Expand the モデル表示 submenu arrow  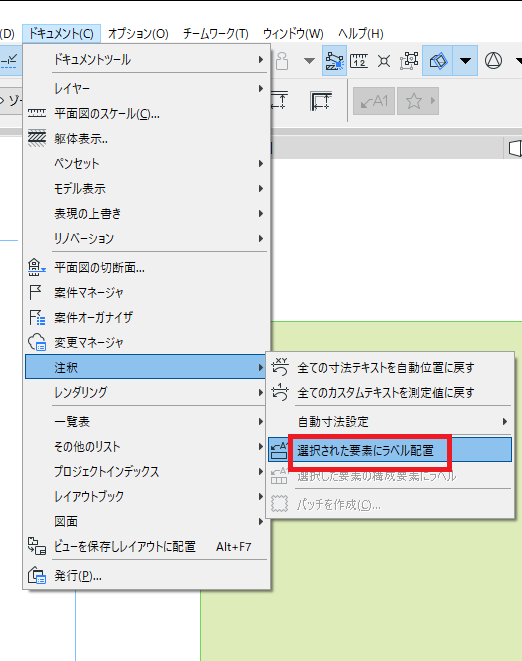pyautogui.click(x=261, y=188)
